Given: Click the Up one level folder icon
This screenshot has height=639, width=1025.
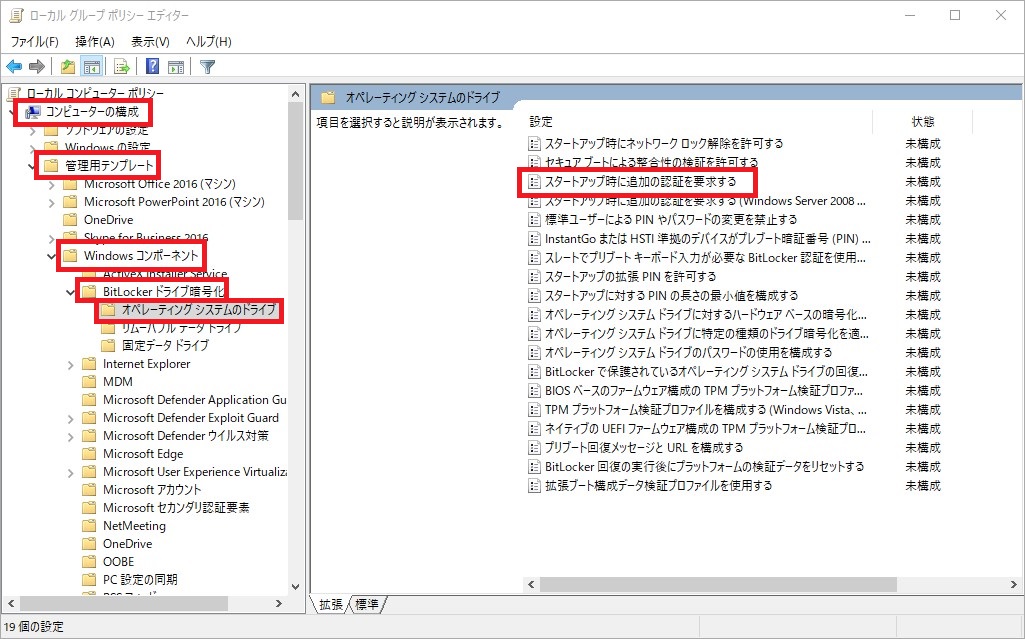Looking at the screenshot, I should click(67, 67).
